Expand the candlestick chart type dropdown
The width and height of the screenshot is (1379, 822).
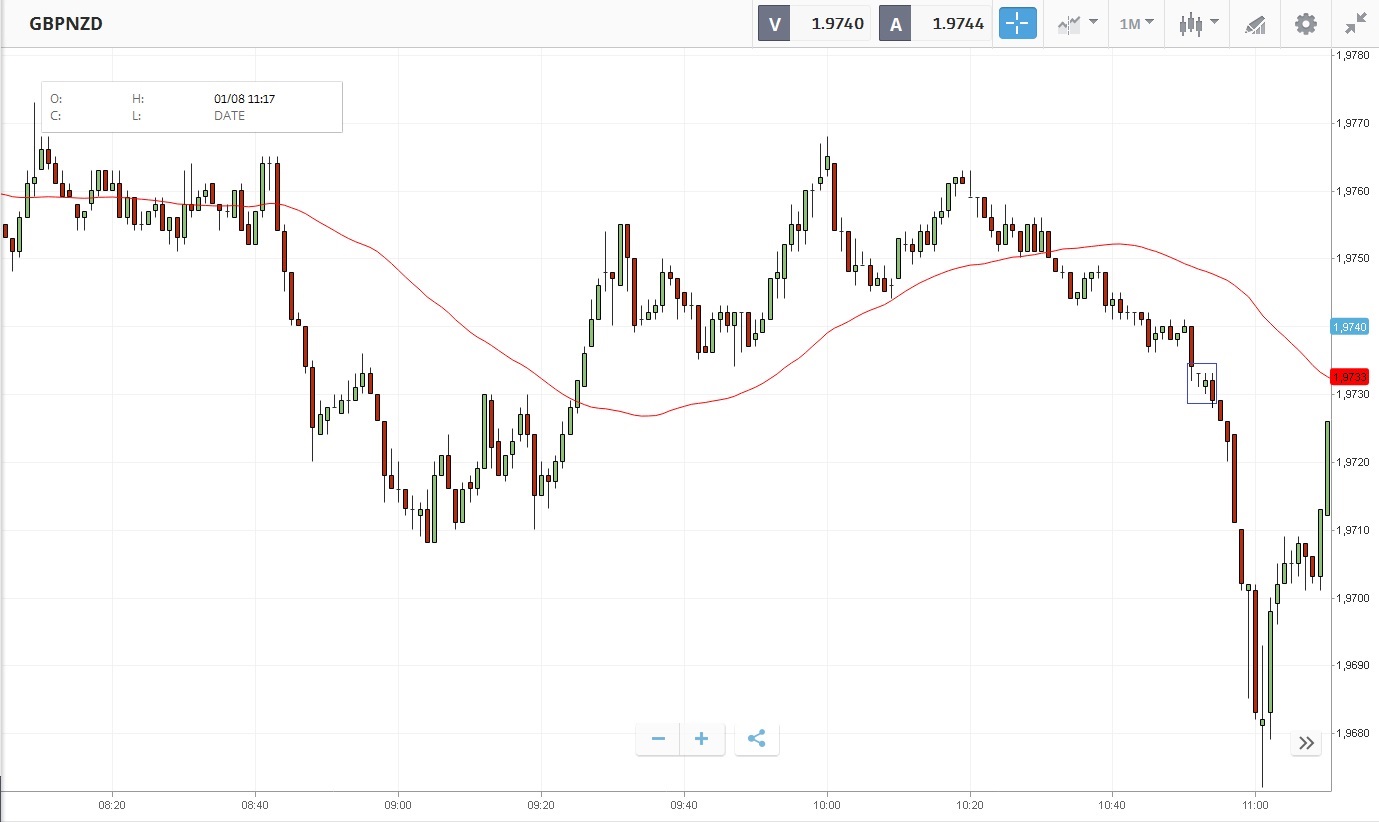pos(1198,24)
